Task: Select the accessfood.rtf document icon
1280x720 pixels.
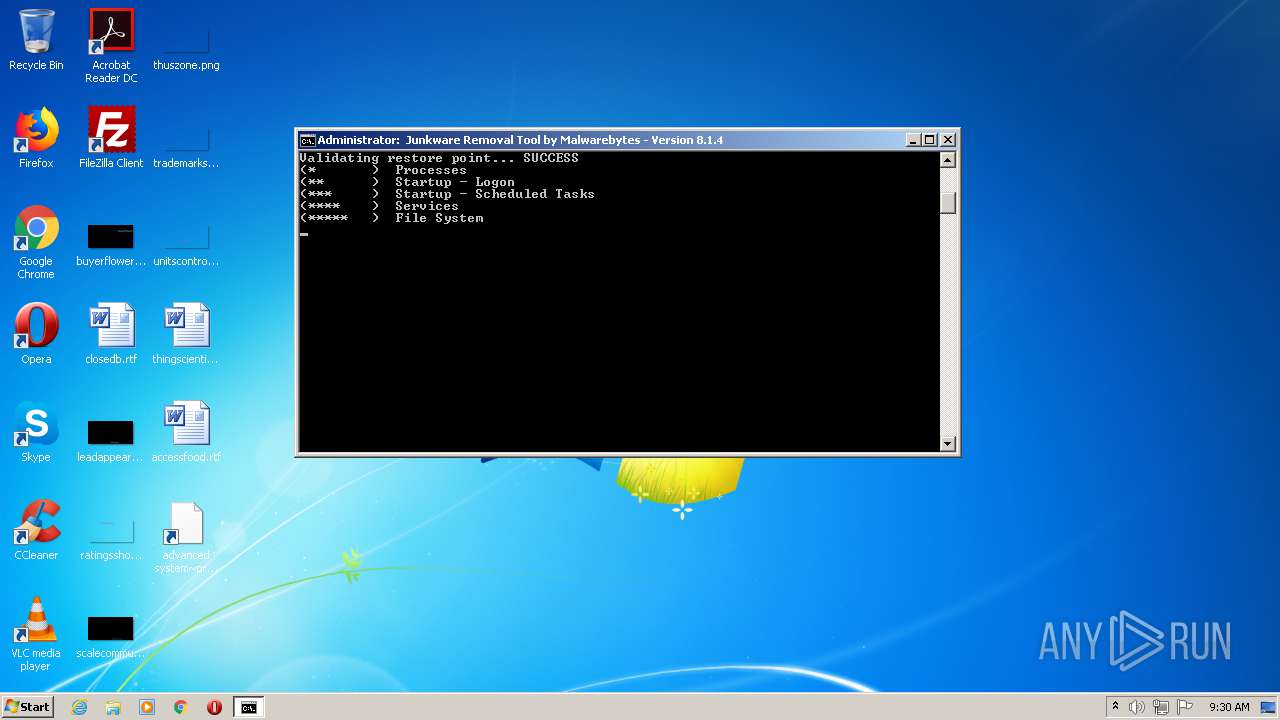Action: (x=186, y=432)
